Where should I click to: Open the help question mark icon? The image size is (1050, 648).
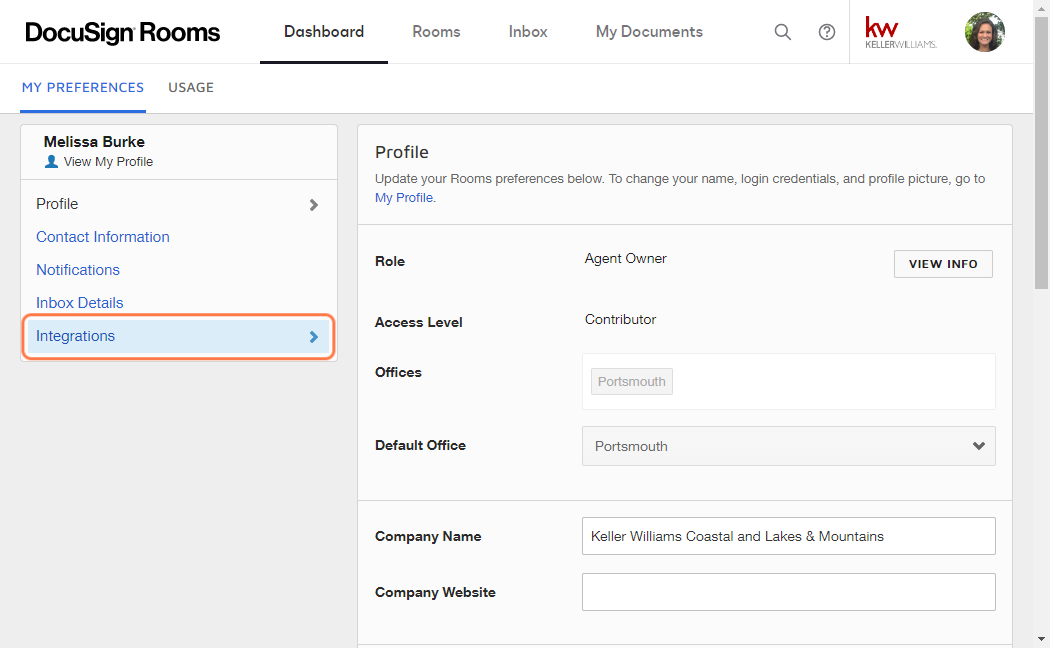coord(826,31)
